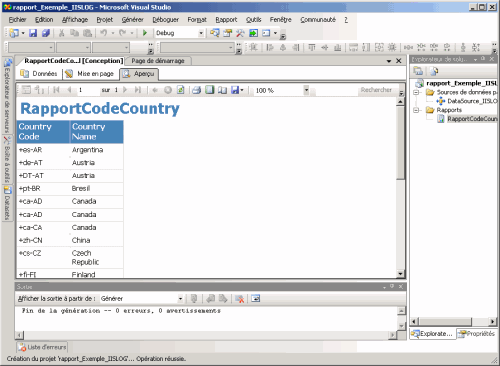Click Stop rendering icon in preview toolbar
The height and width of the screenshot is (366, 500).
(x=168, y=90)
